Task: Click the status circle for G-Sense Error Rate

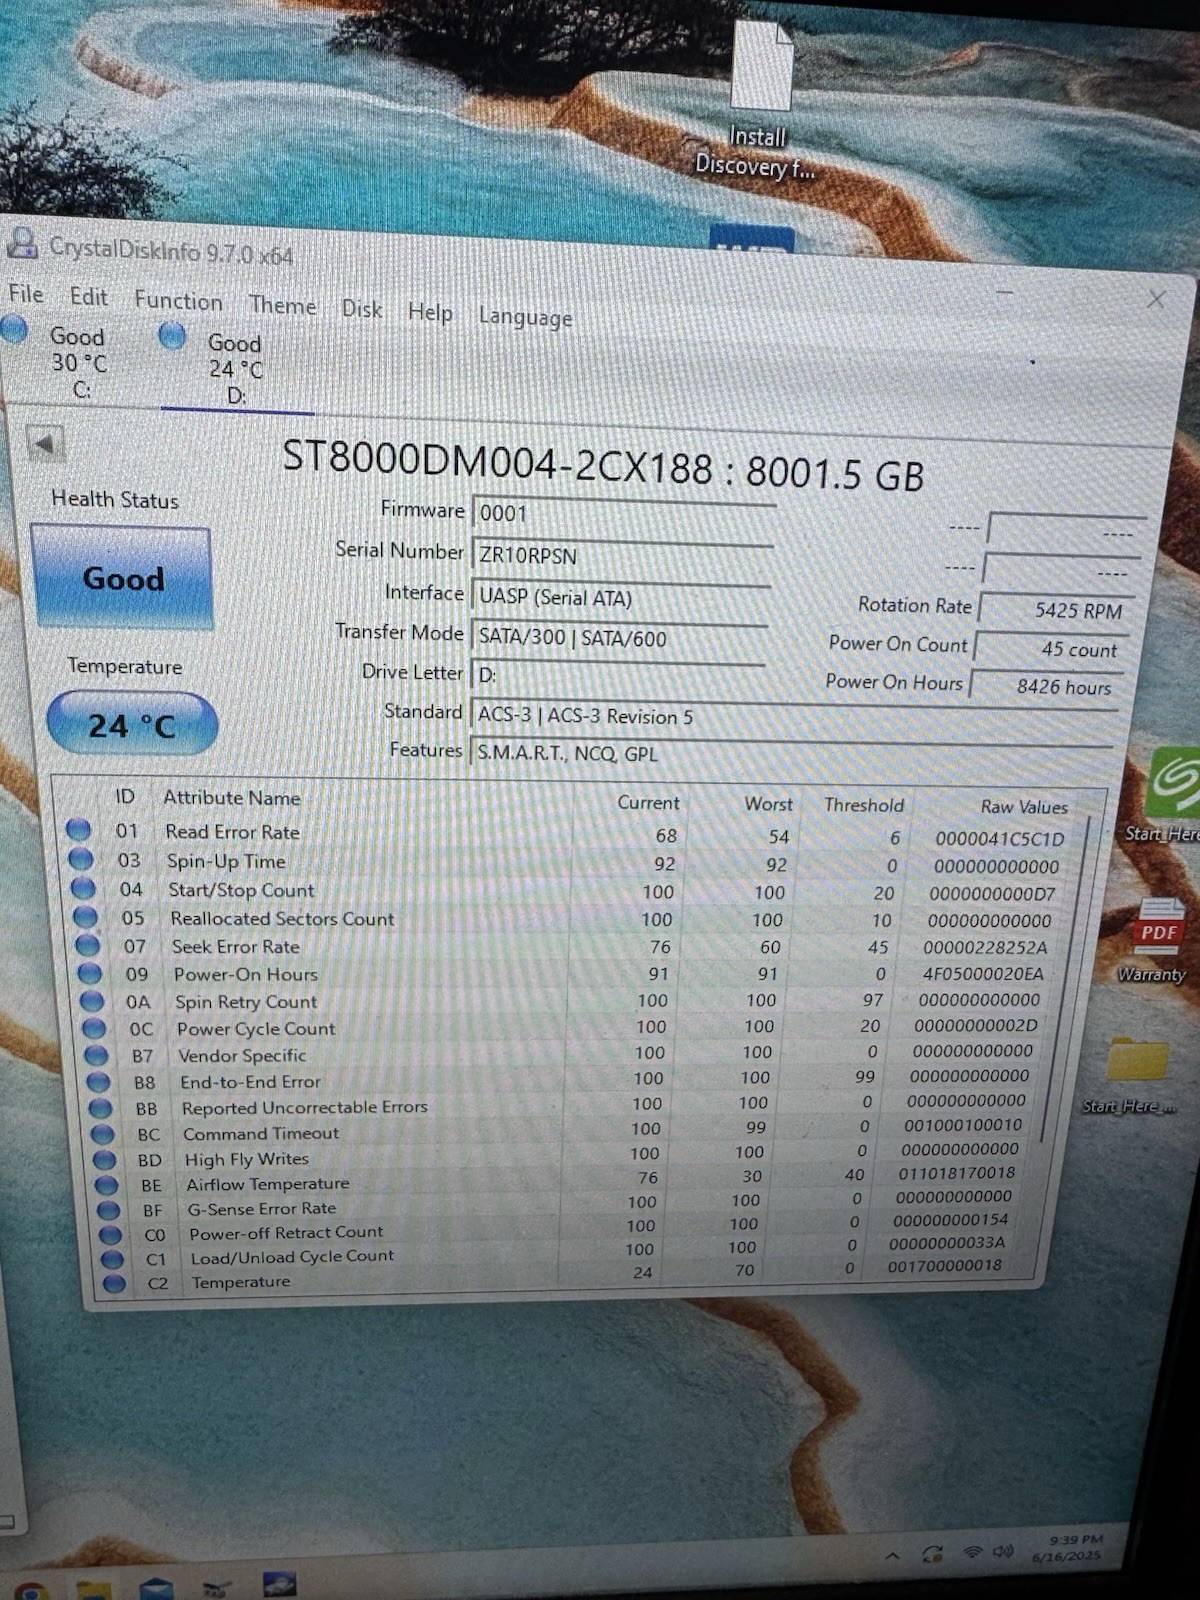Action: tap(108, 1210)
